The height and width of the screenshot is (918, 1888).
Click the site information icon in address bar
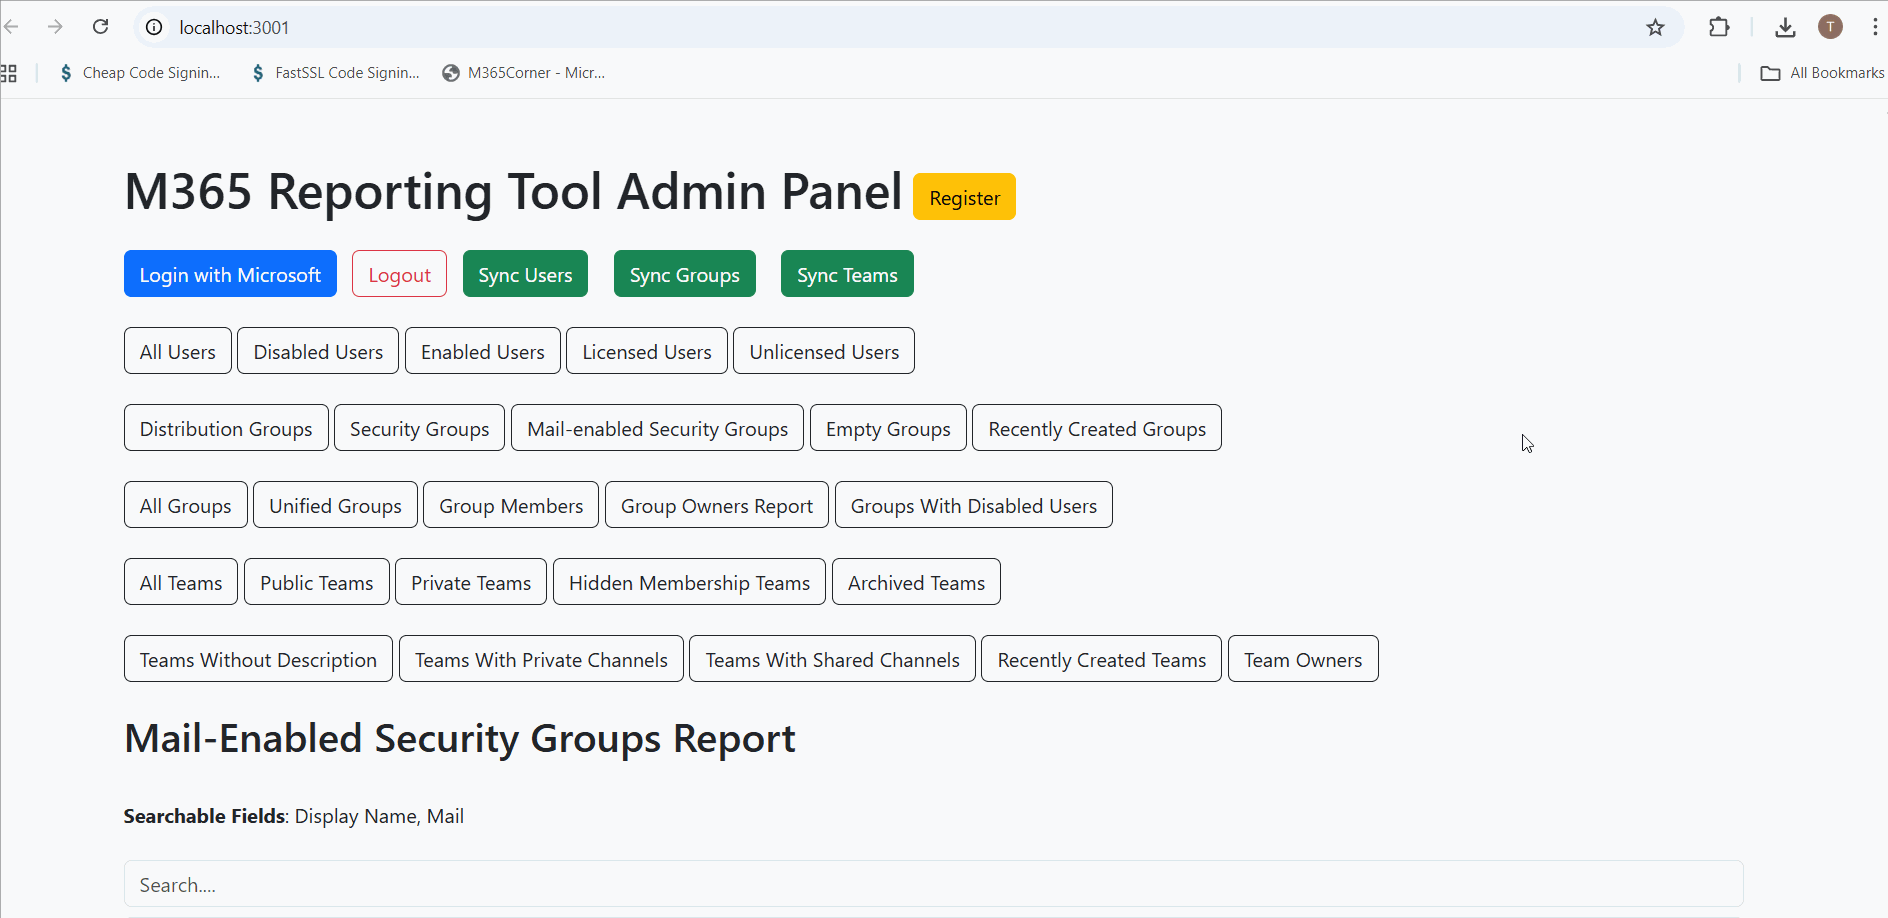coord(154,27)
